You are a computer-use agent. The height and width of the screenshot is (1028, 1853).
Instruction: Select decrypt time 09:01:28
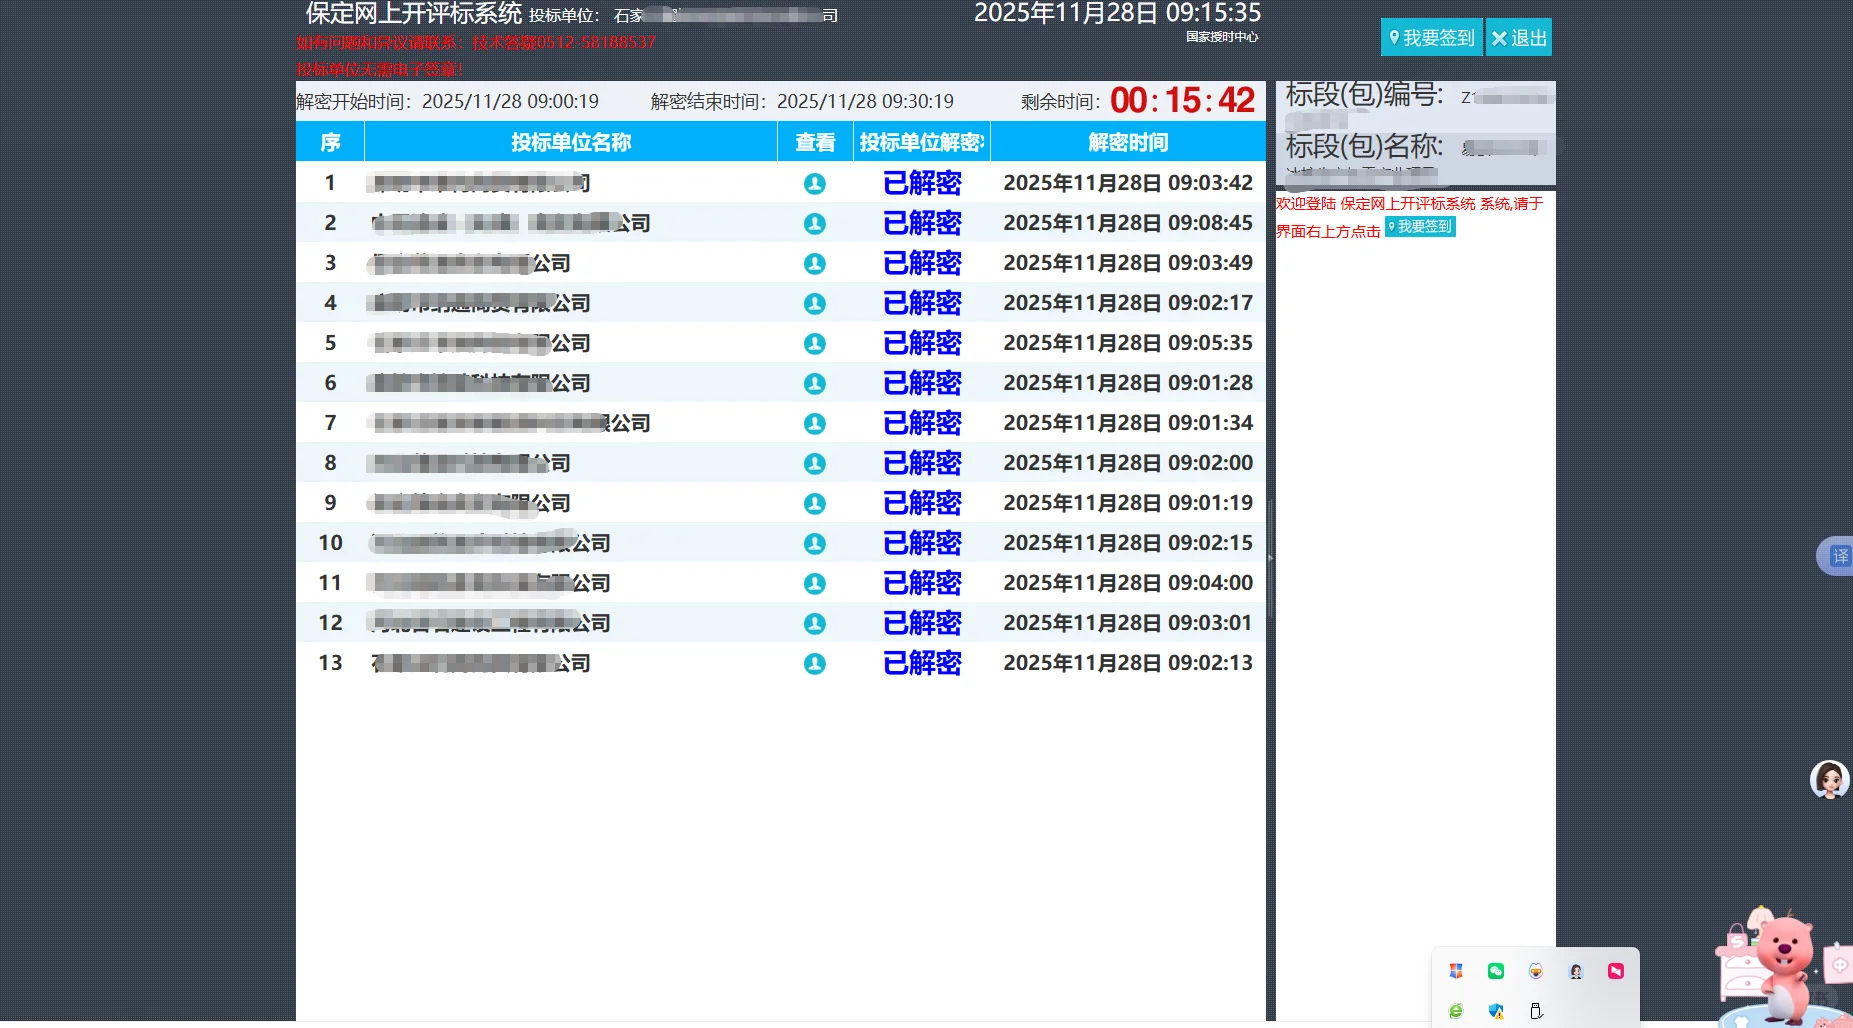pyautogui.click(x=1128, y=383)
